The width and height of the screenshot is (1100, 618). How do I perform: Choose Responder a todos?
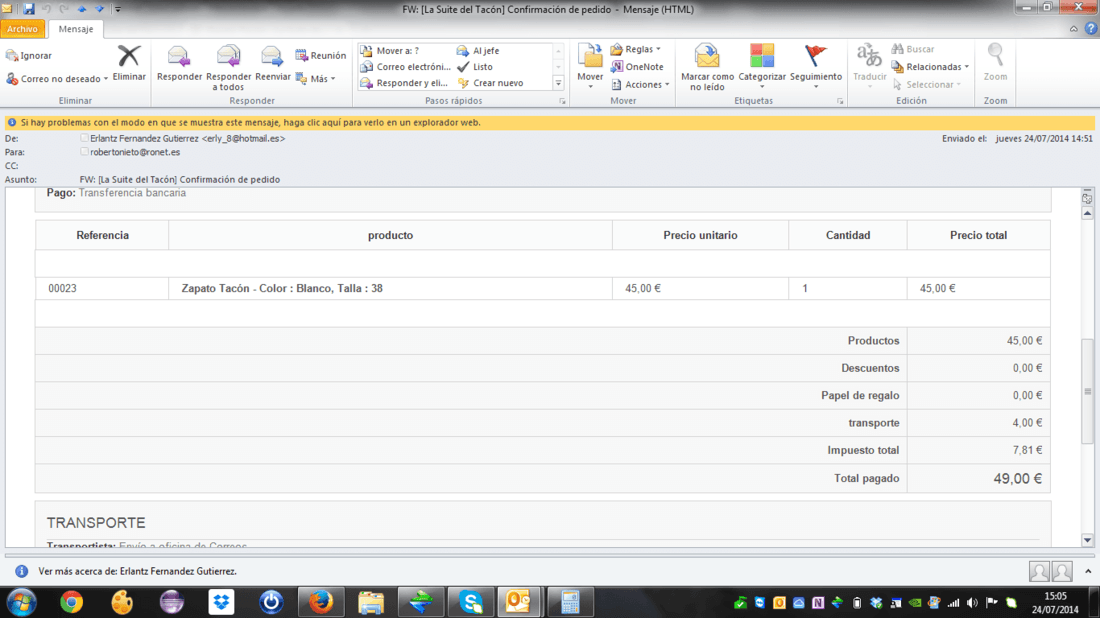coord(228,68)
